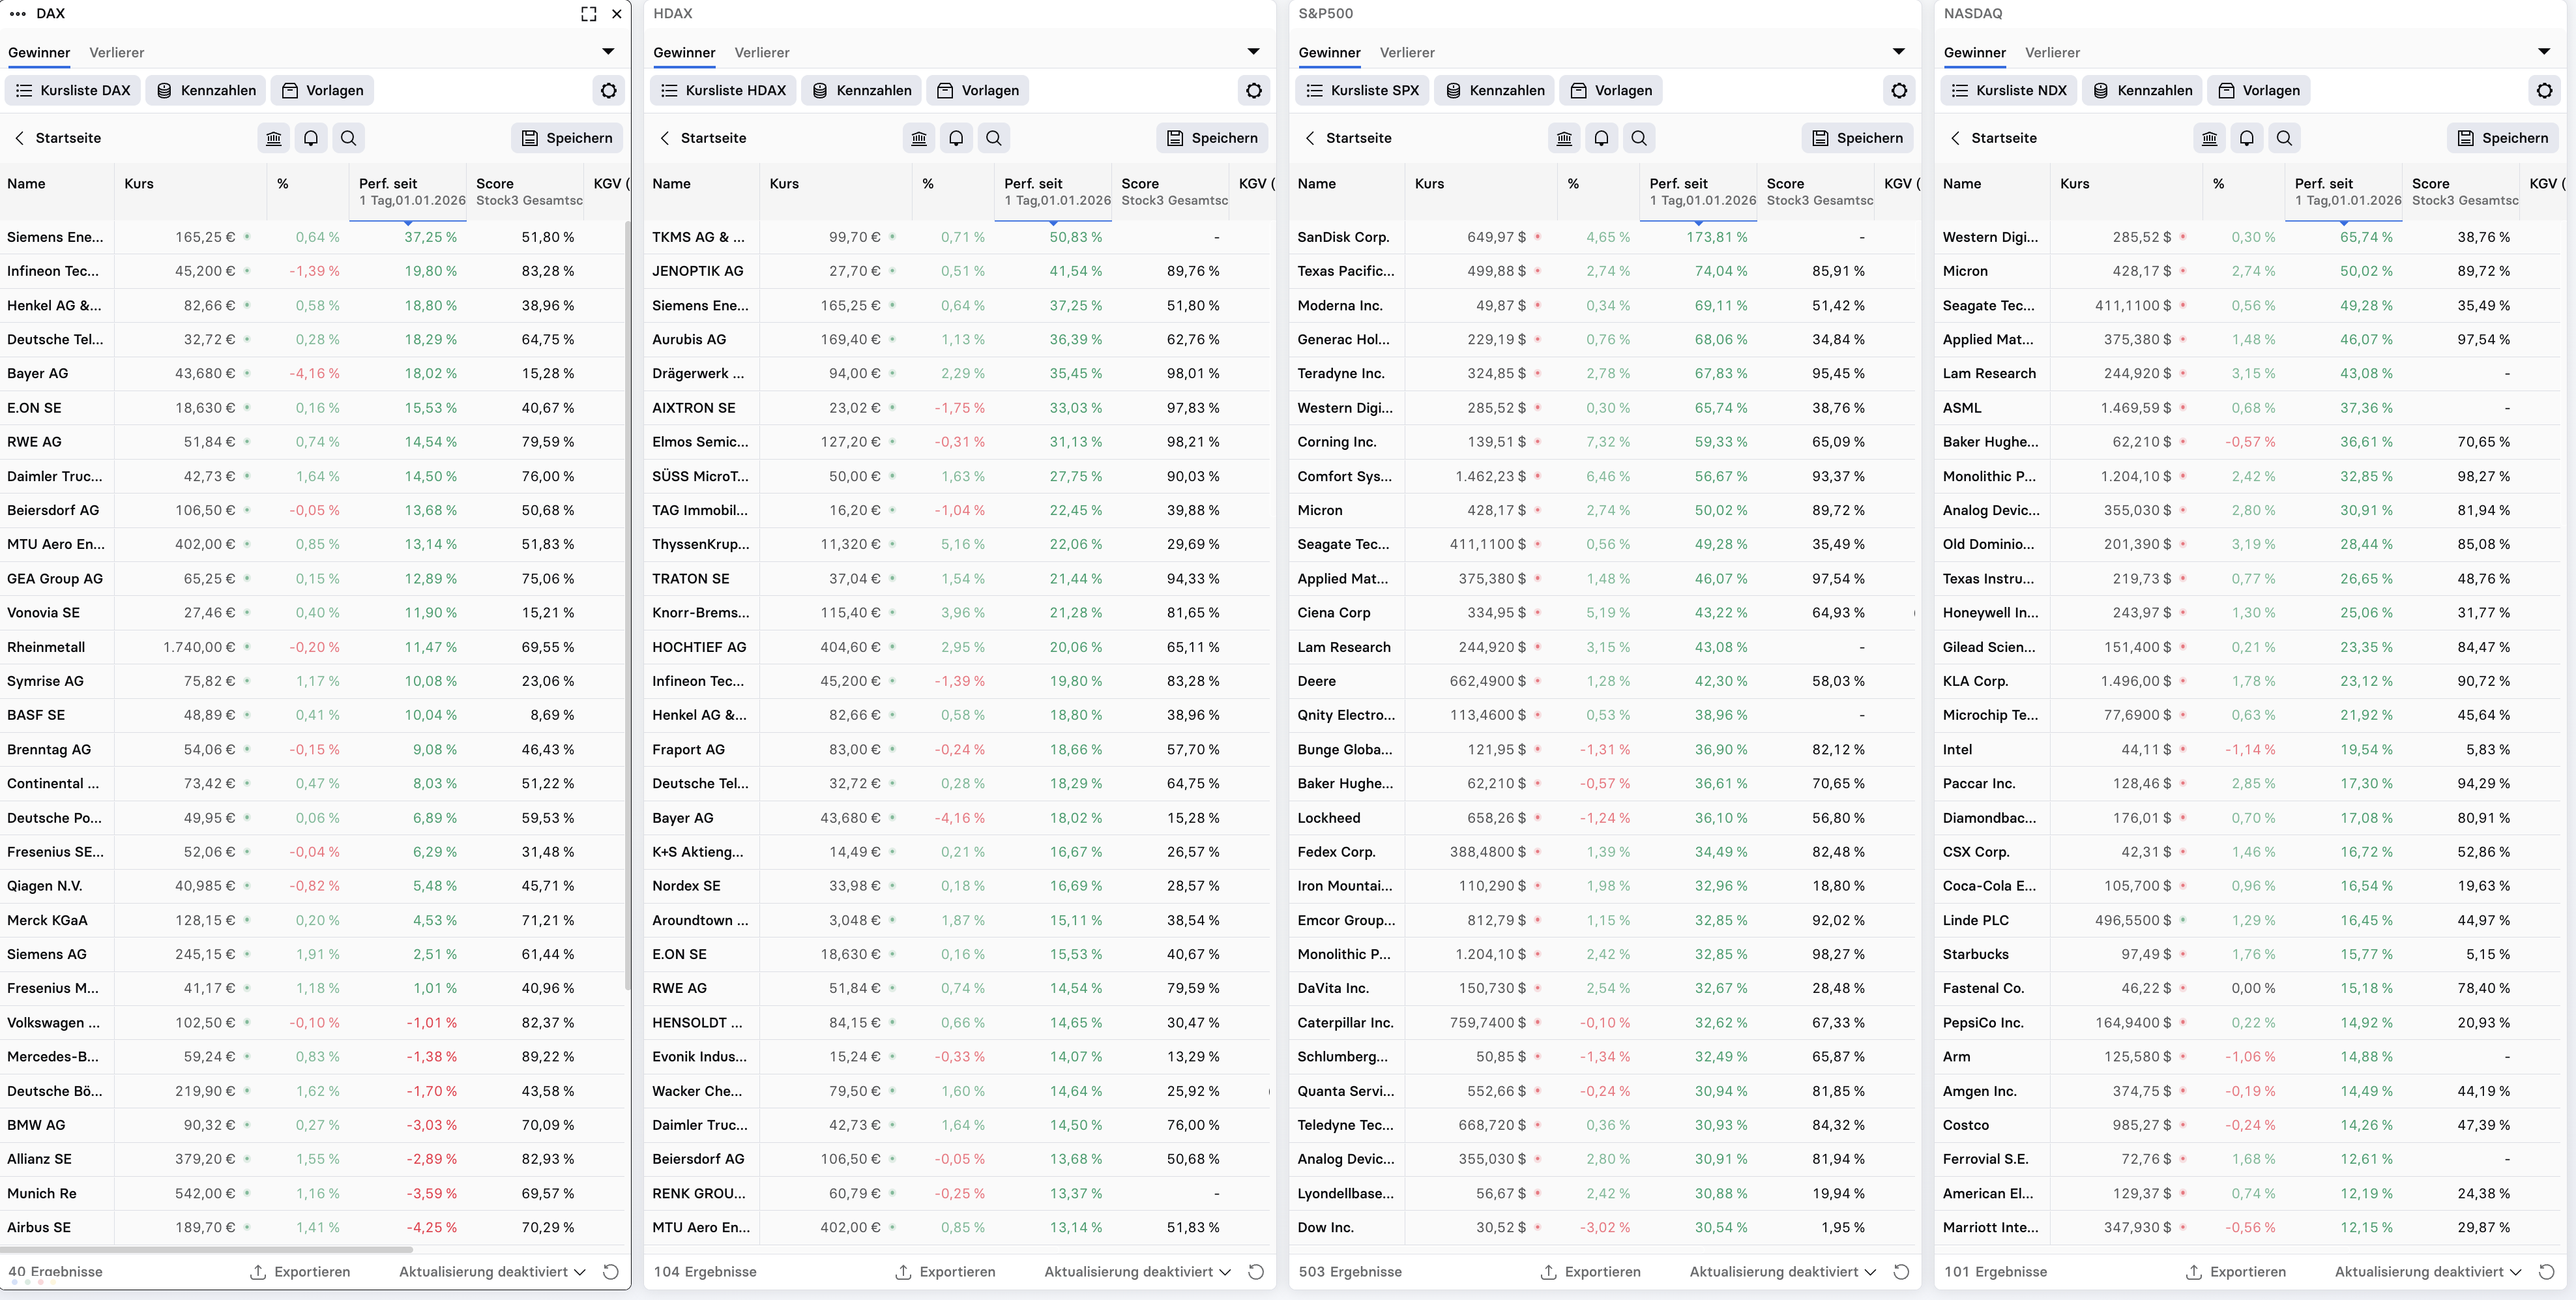The width and height of the screenshot is (2576, 1300).
Task: Open the three-dots menu beside DAX title
Action: click(x=17, y=14)
